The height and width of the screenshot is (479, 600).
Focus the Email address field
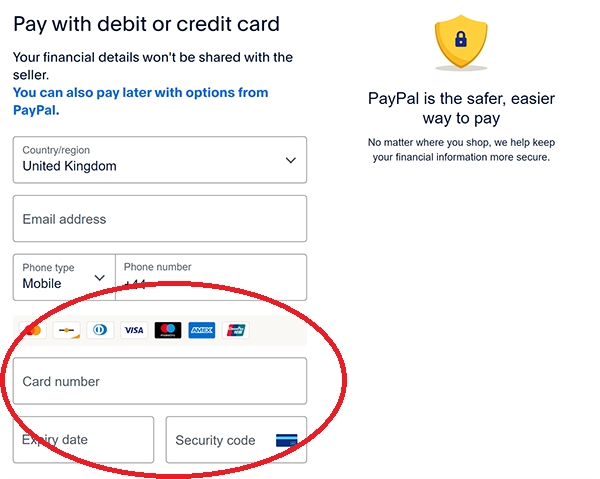pos(160,219)
